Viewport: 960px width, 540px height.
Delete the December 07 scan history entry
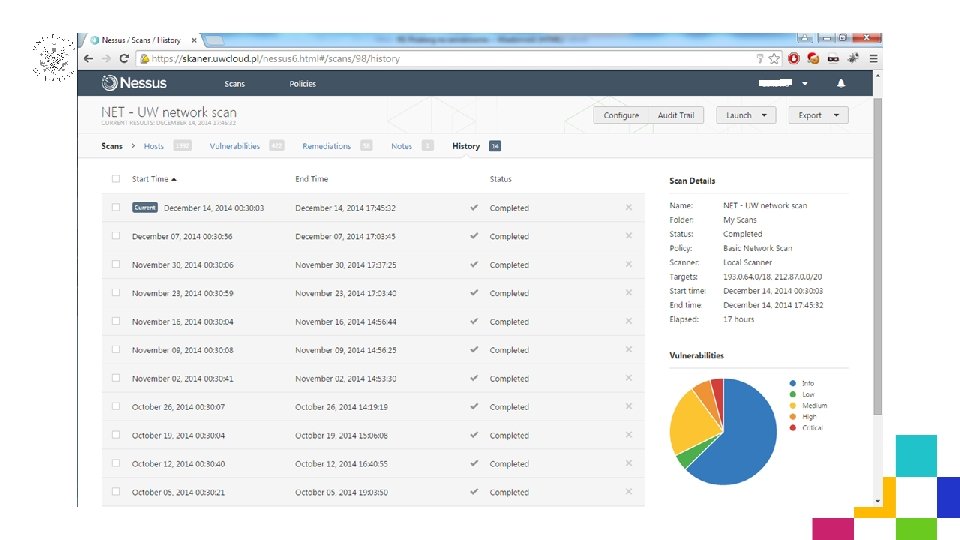[x=629, y=236]
